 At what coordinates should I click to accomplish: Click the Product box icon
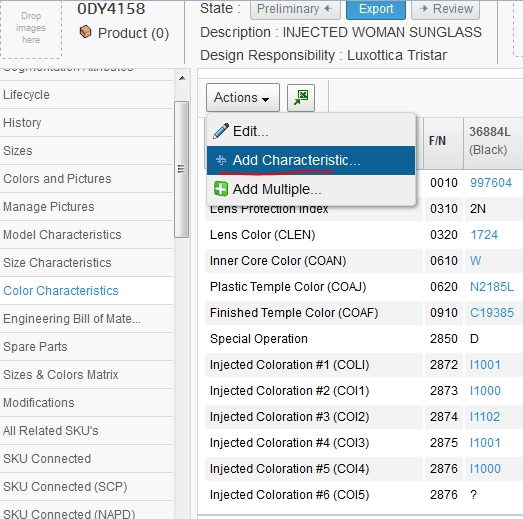85,32
